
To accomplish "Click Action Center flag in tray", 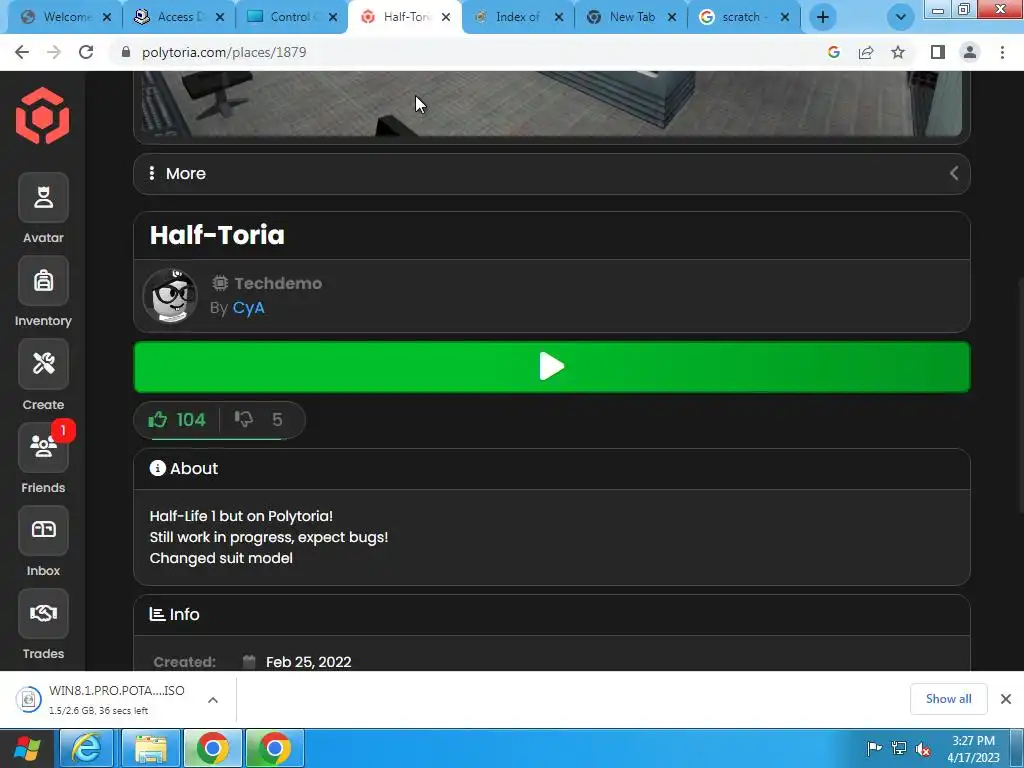I will (x=874, y=748).
